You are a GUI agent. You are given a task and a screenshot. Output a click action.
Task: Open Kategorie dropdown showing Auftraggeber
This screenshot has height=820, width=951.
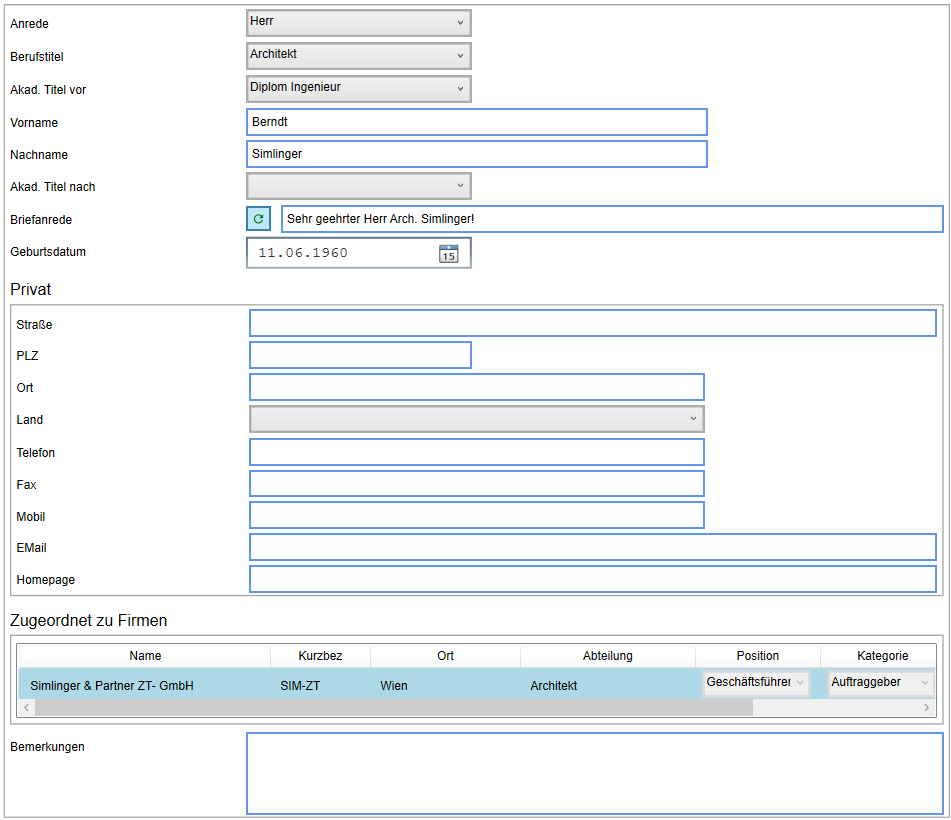pyautogui.click(x=880, y=683)
